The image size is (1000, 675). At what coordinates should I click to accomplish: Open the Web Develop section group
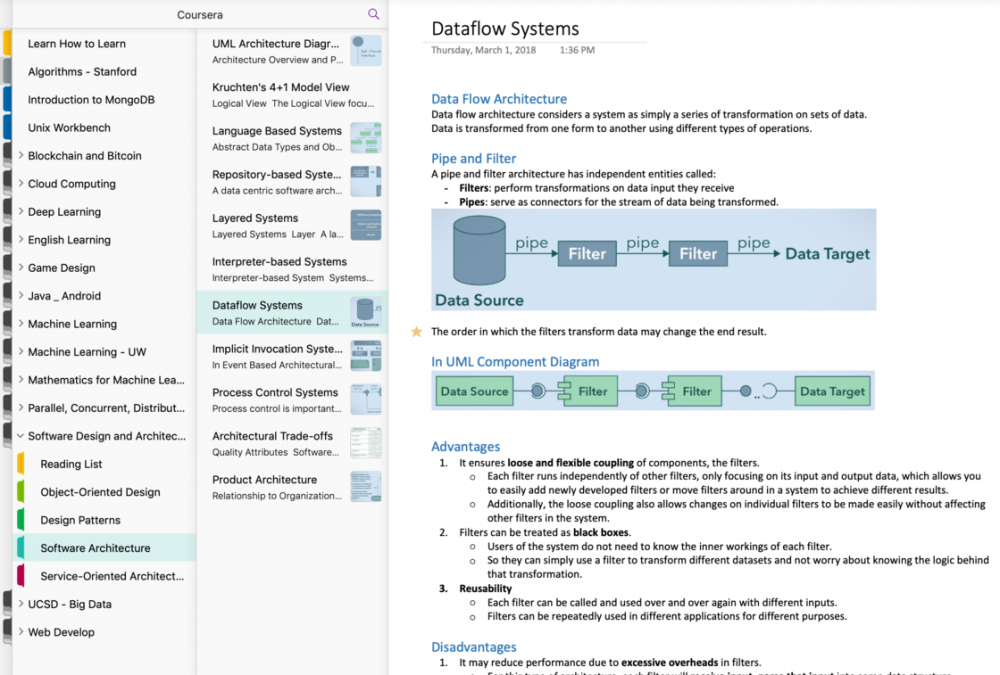[104, 632]
